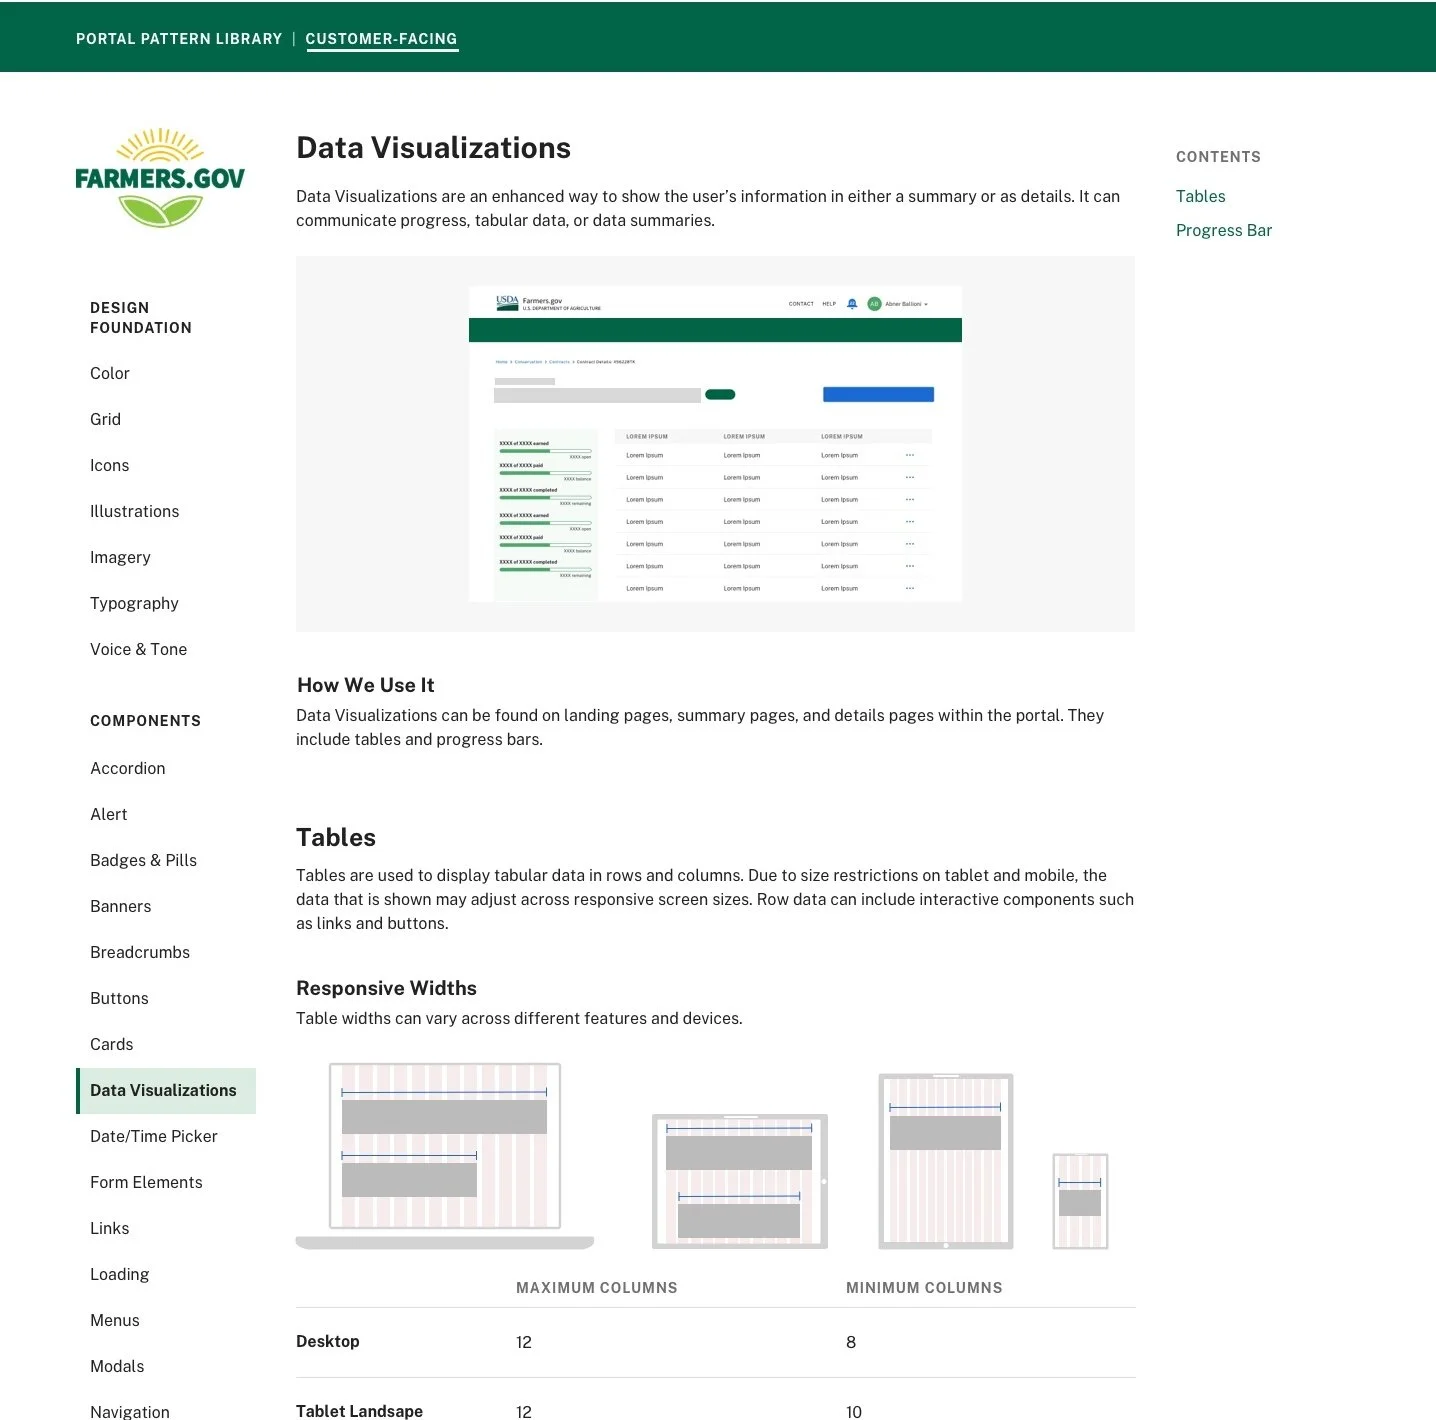Viewport: 1436px width, 1420px height.
Task: Click the CONTENTS heading on right
Action: point(1218,157)
